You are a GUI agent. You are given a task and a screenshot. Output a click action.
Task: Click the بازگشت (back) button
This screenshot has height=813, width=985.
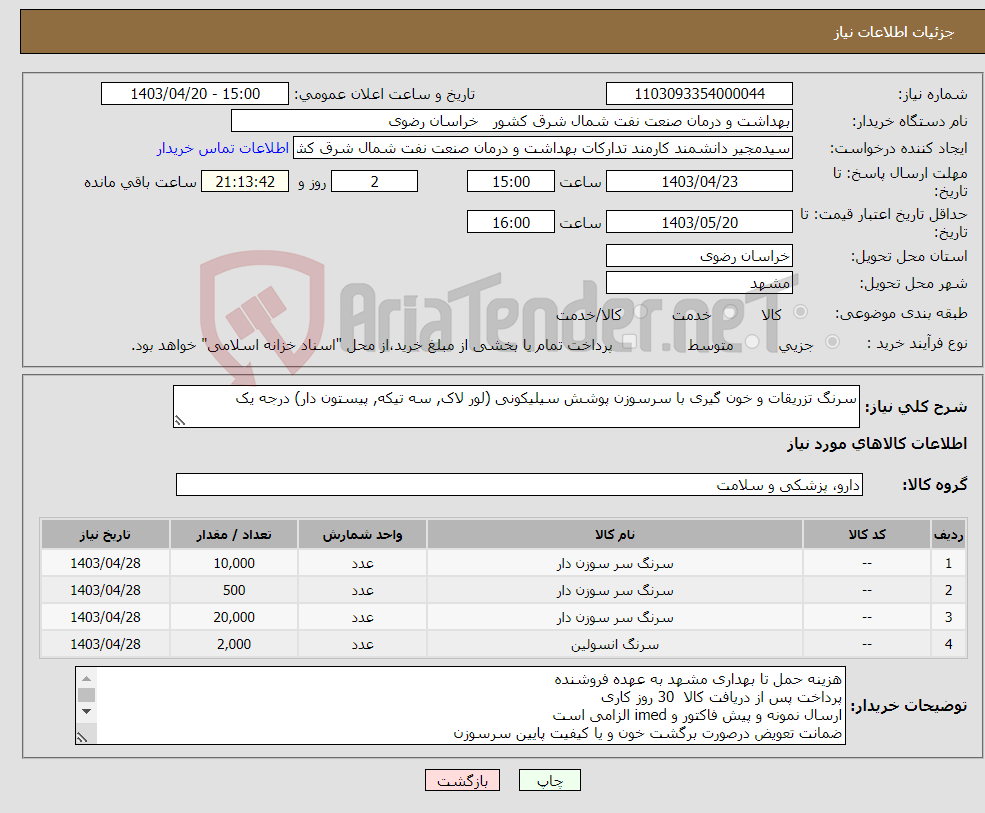[x=462, y=780]
